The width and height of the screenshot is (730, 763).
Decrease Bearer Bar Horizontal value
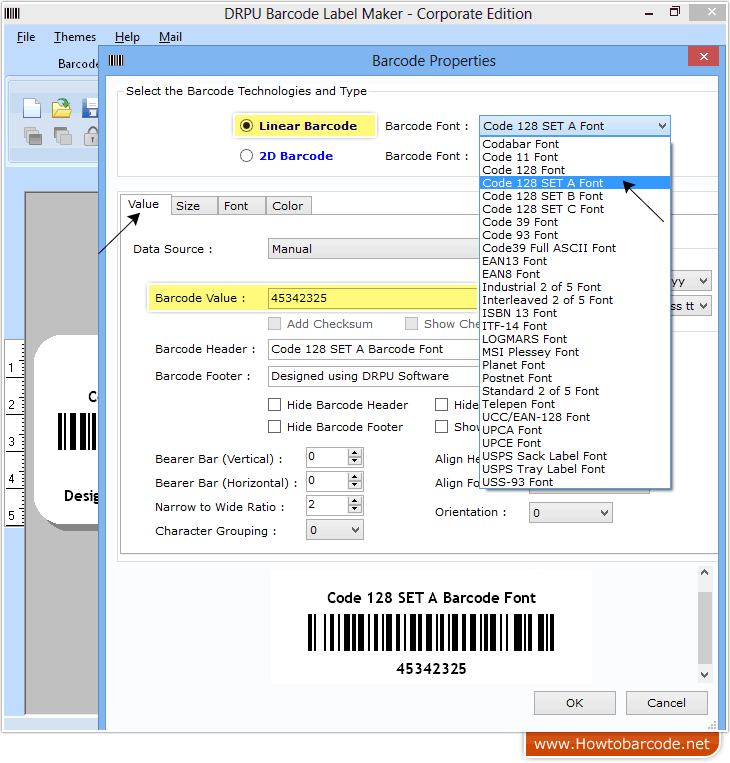pyautogui.click(x=355, y=485)
